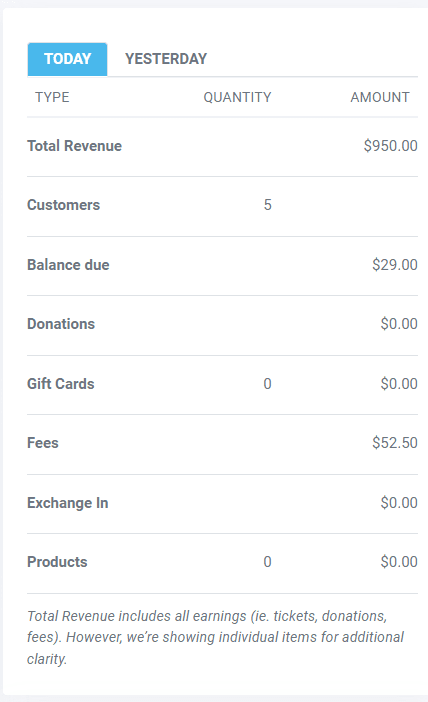Select the Exchange In row label
This screenshot has height=702, width=428.
68,503
